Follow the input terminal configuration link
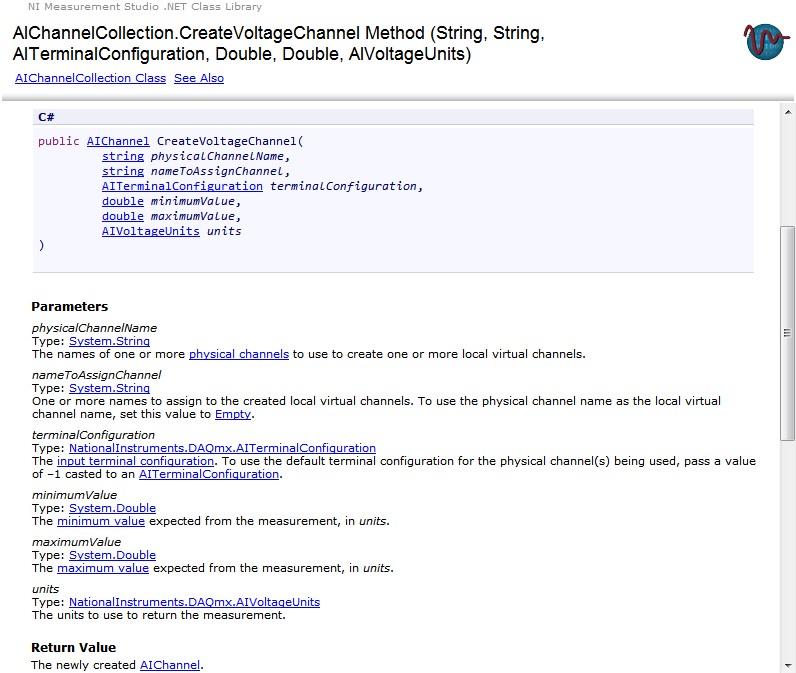The height and width of the screenshot is (673, 796). (136, 461)
